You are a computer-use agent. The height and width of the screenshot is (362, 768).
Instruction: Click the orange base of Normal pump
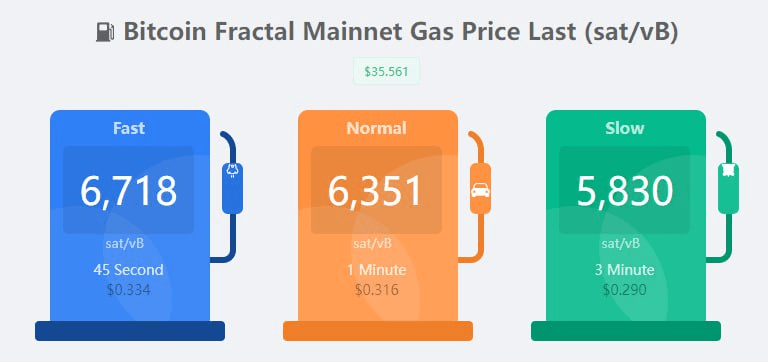(x=378, y=331)
